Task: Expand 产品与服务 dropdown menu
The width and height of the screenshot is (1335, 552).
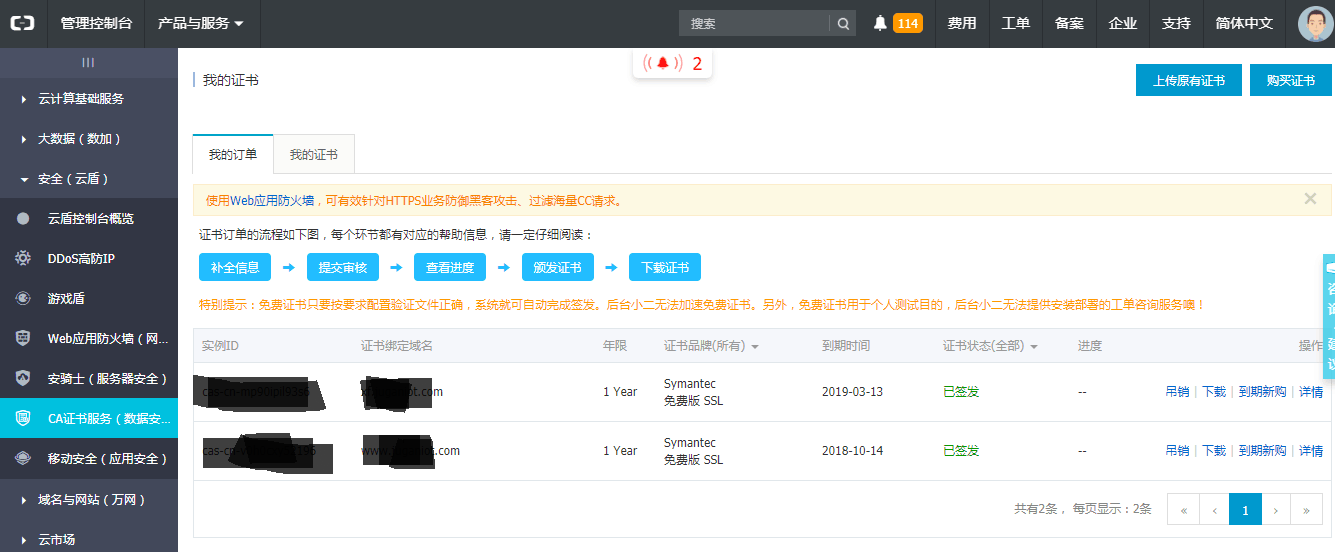Action: pyautogui.click(x=200, y=23)
